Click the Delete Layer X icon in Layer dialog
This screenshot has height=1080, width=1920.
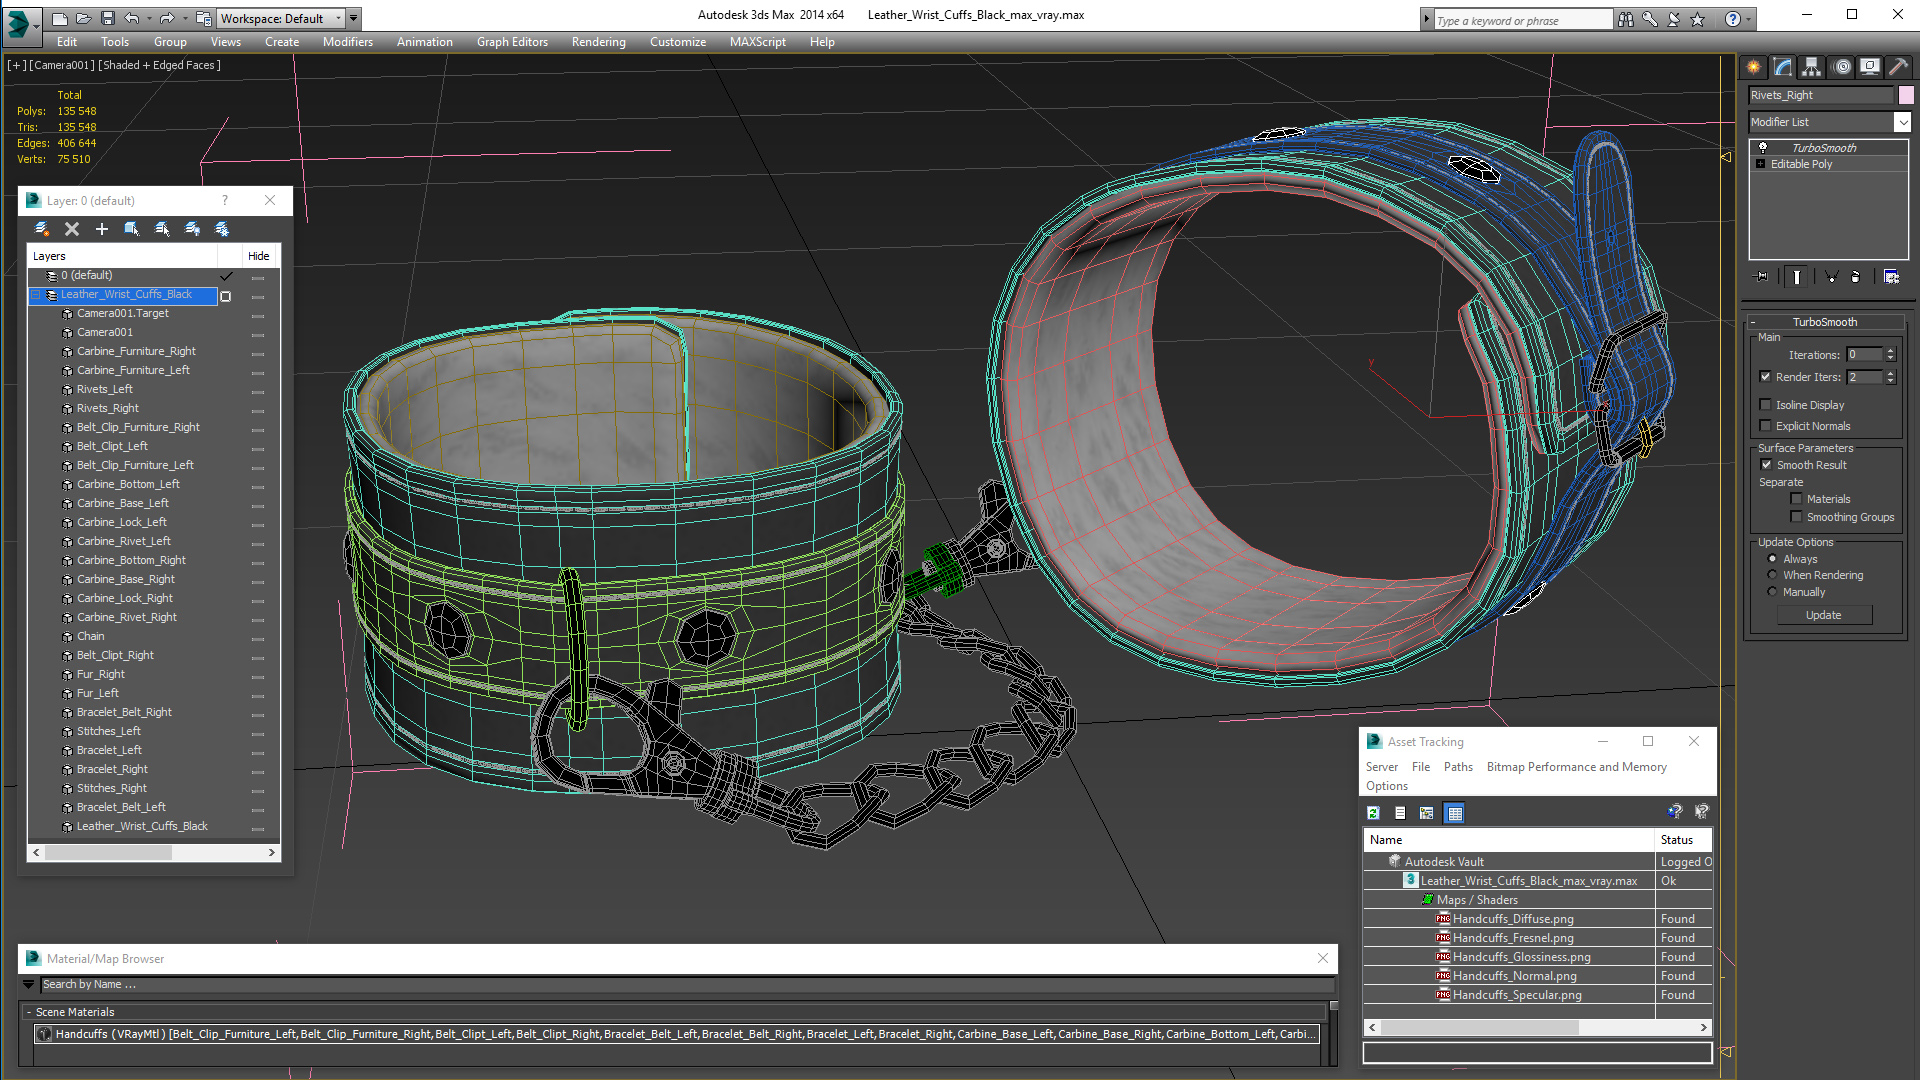click(72, 229)
